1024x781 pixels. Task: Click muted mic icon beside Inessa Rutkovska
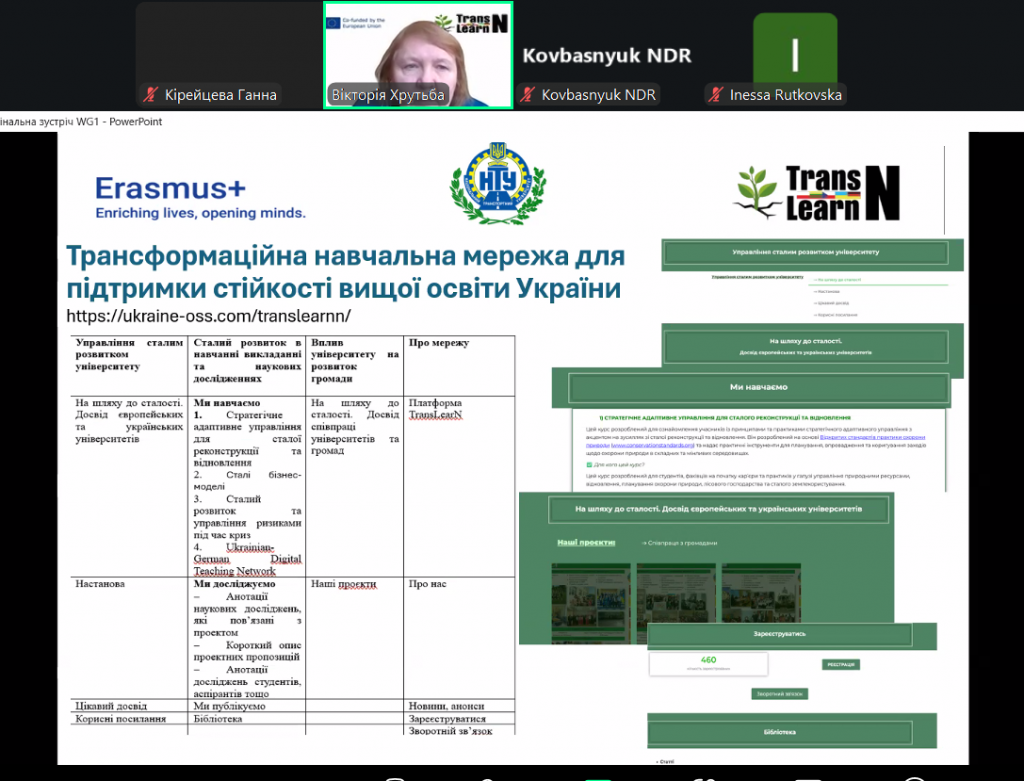click(716, 96)
